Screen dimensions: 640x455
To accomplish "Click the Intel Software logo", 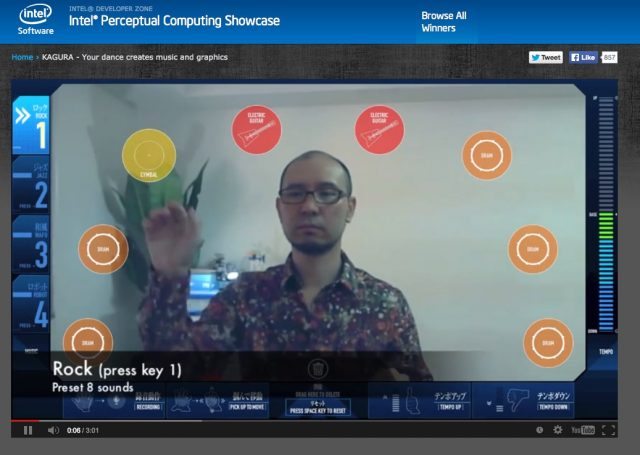I will 35,19.
